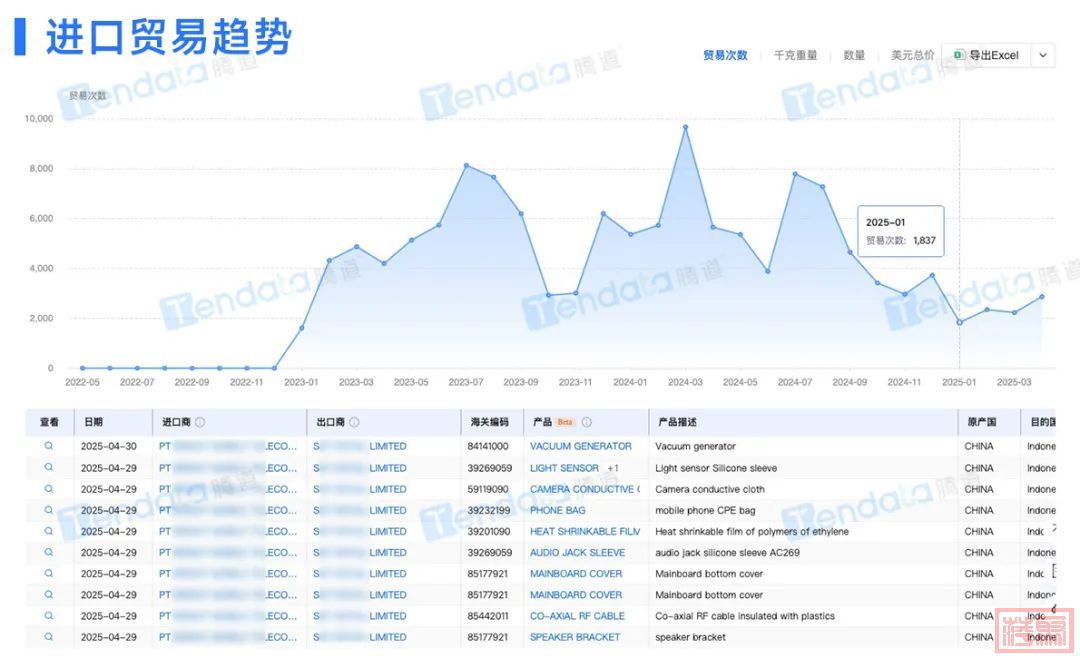Viewport: 1080px width, 658px height.
Task: Select 'Light sensor Silicone sleeve' description
Action: (x=716, y=468)
